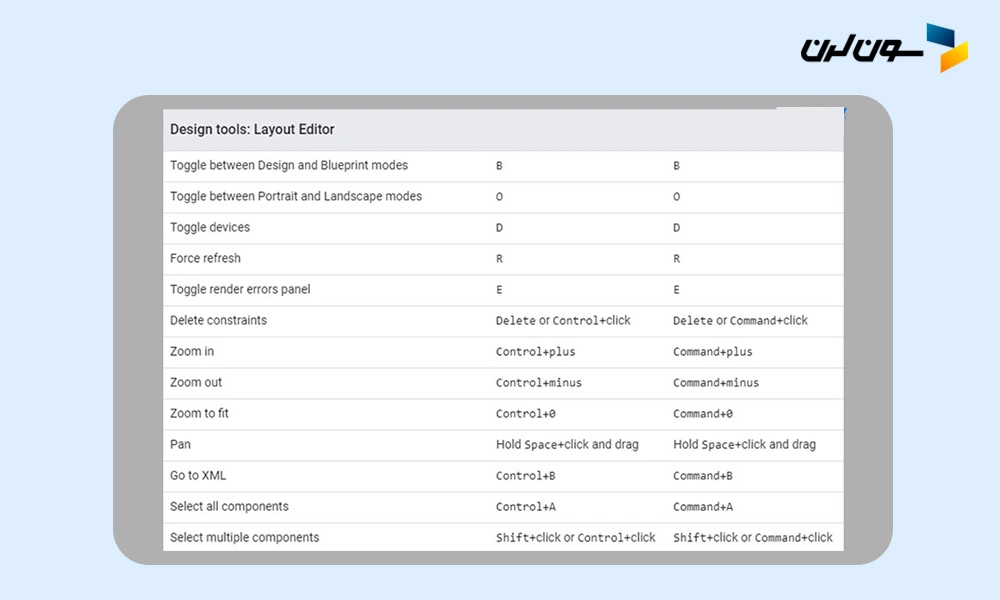The image size is (1000, 600).
Task: Click the 'Select multiple components' label
Action: point(244,537)
